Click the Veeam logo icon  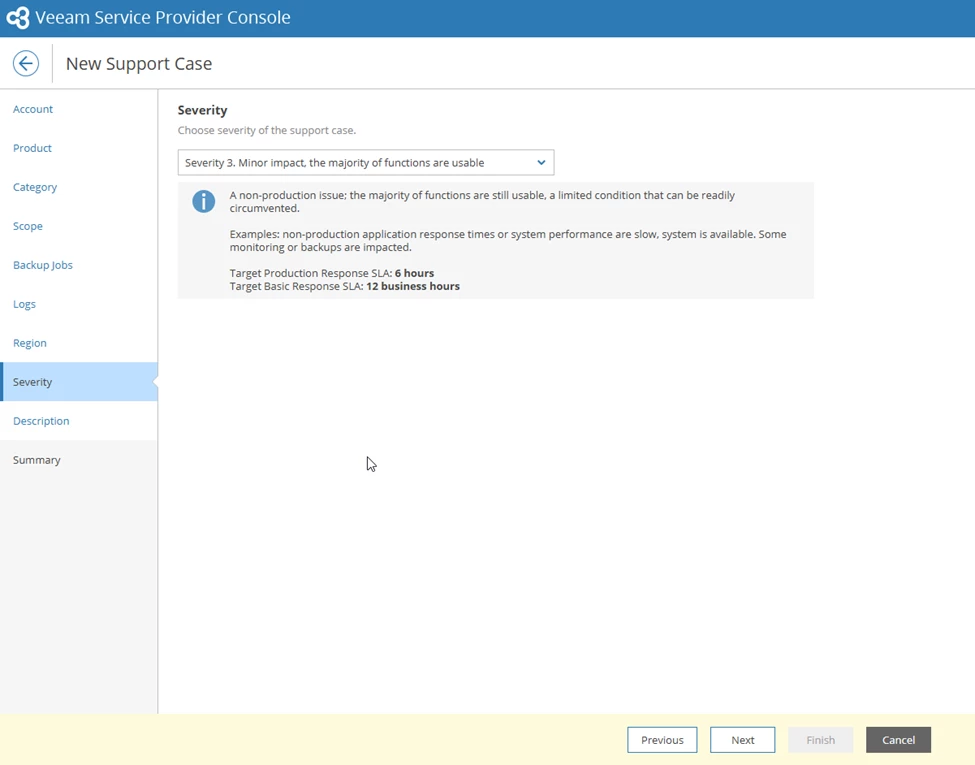pos(17,17)
